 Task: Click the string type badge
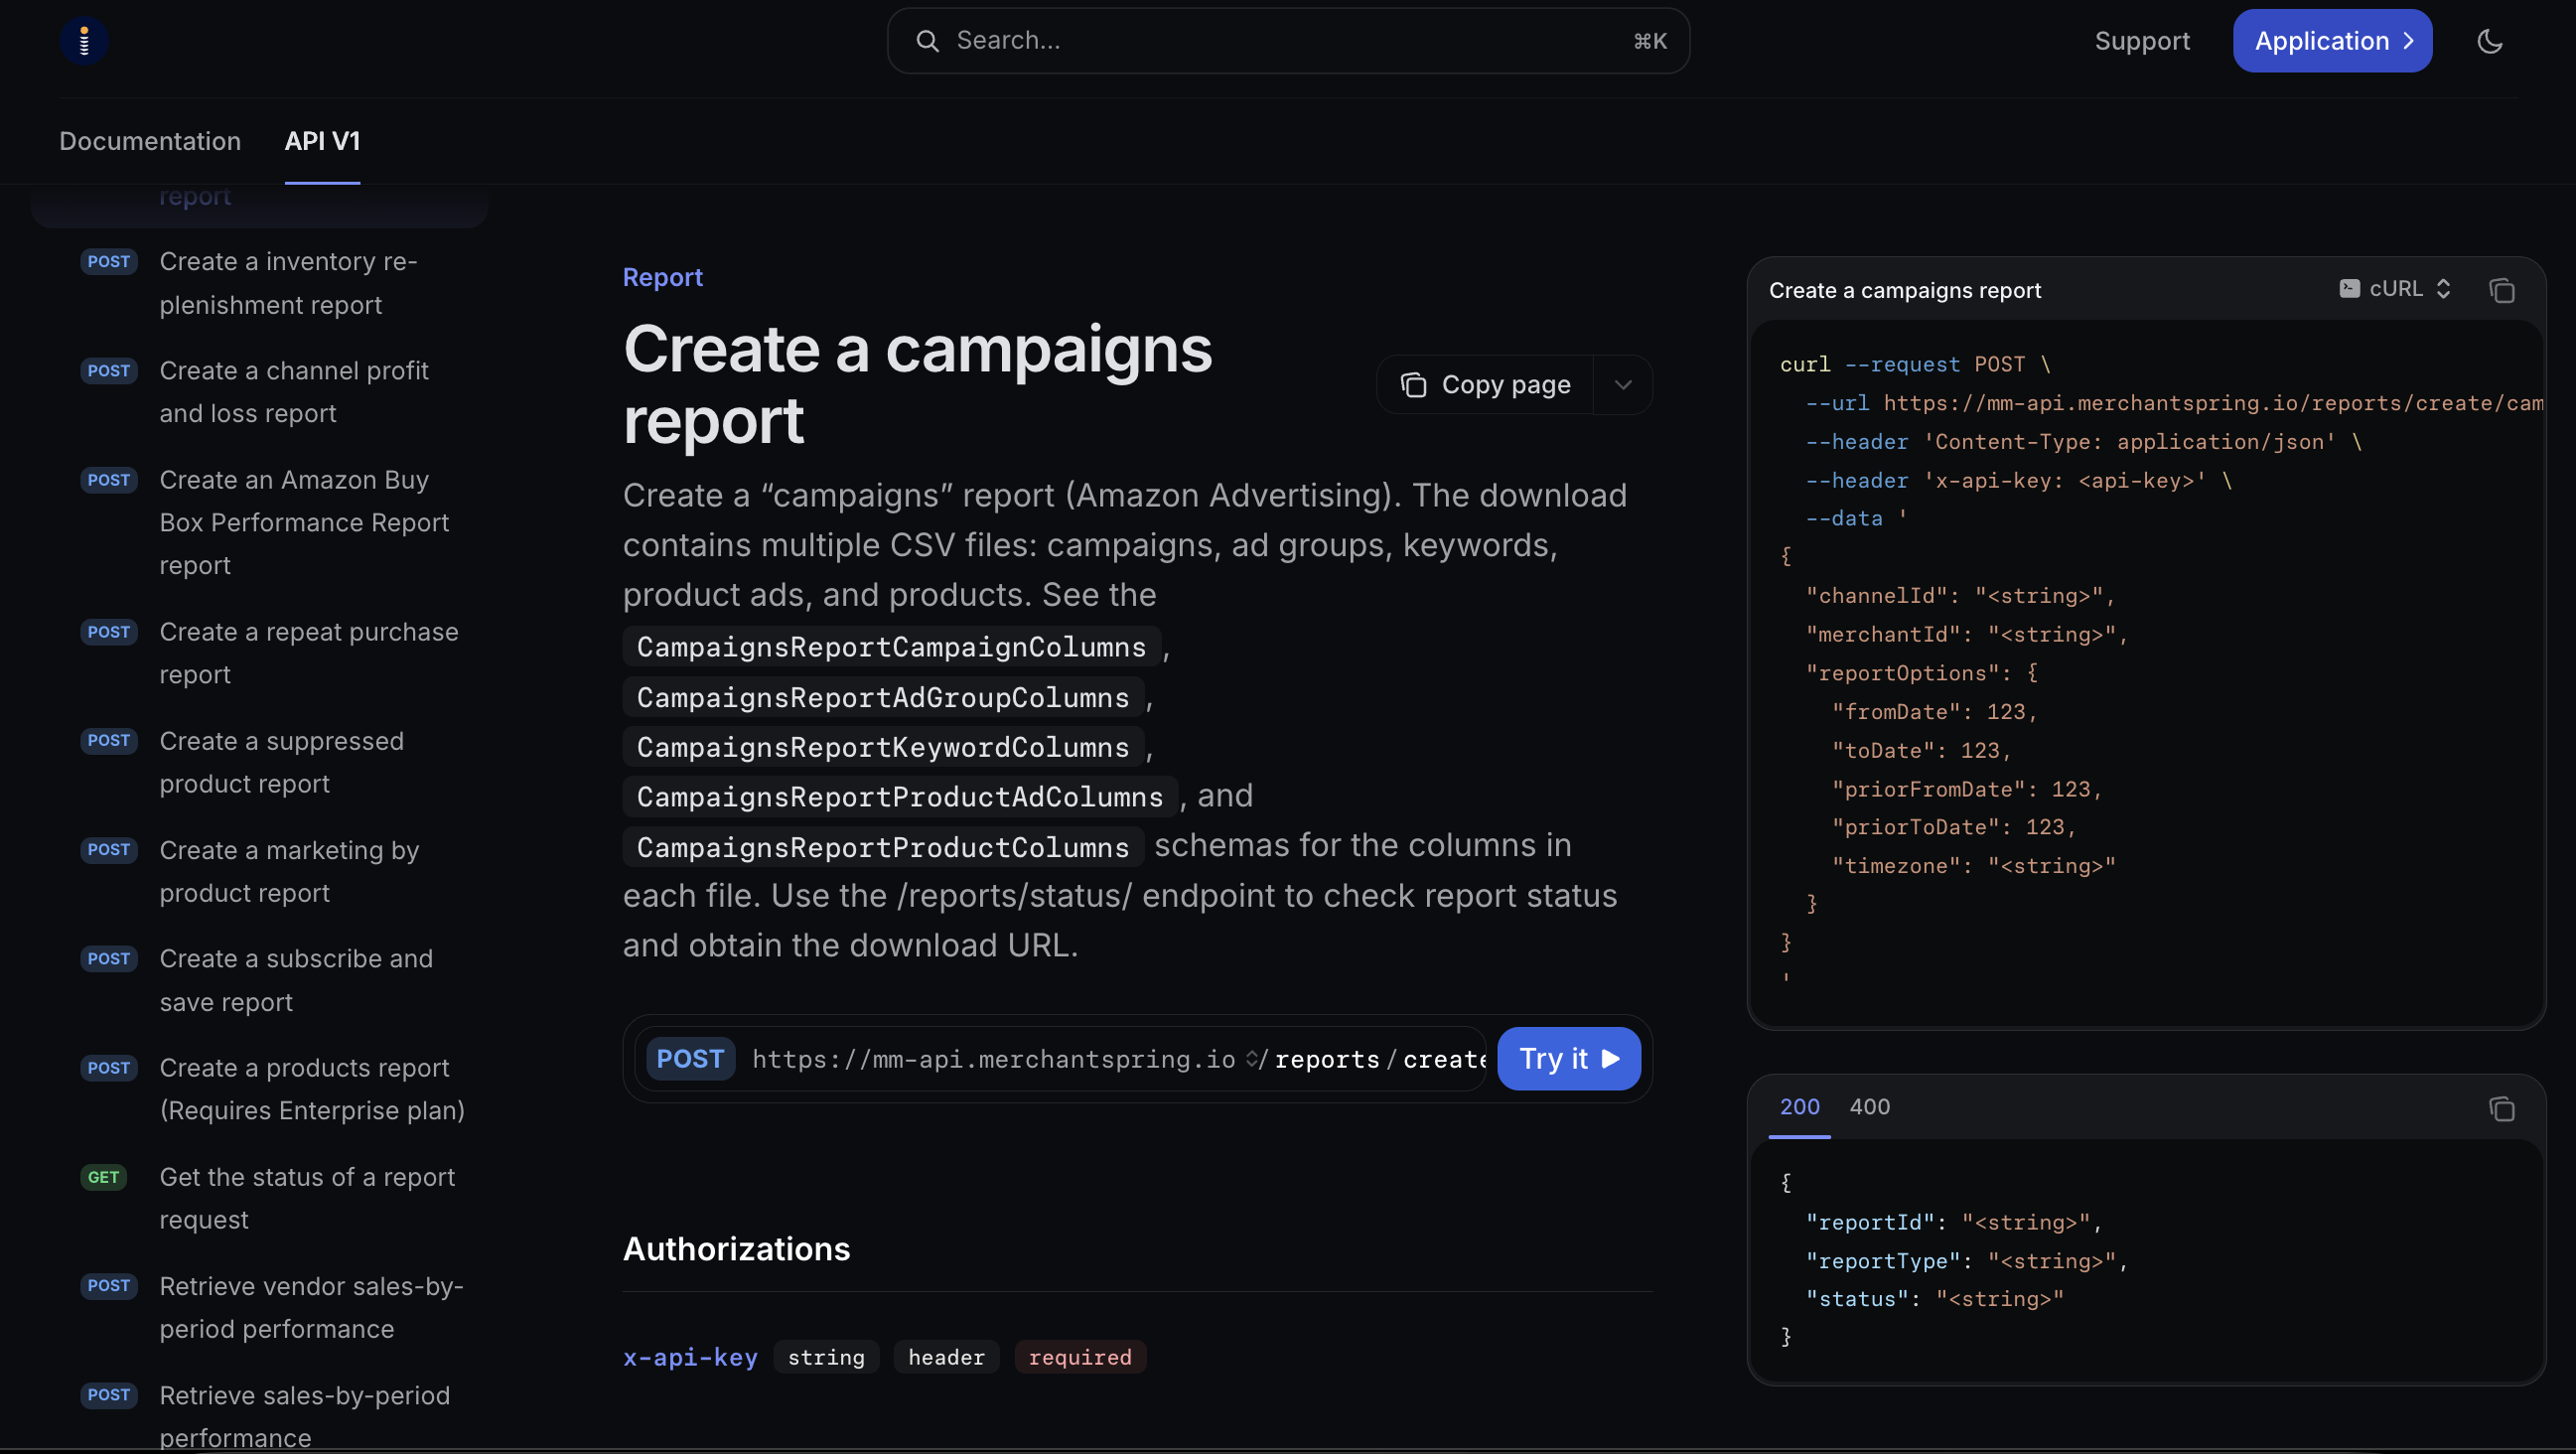(x=826, y=1358)
